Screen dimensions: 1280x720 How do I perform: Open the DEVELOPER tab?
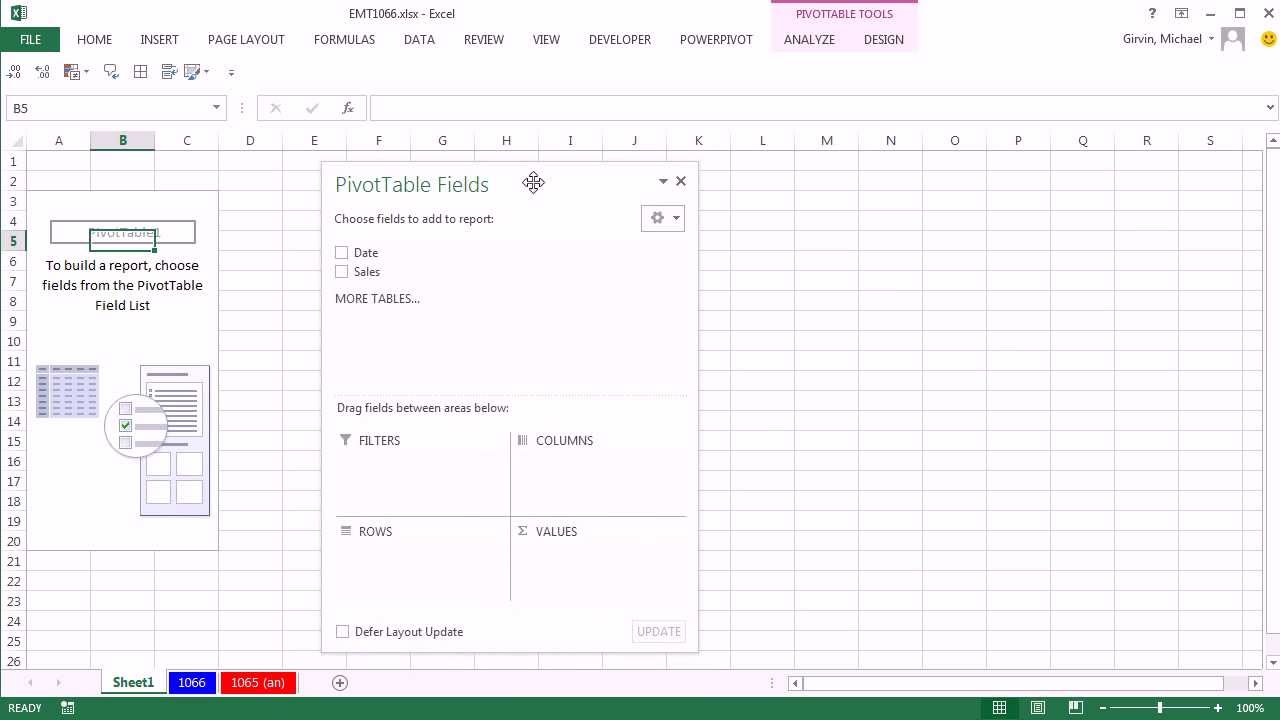[x=620, y=39]
